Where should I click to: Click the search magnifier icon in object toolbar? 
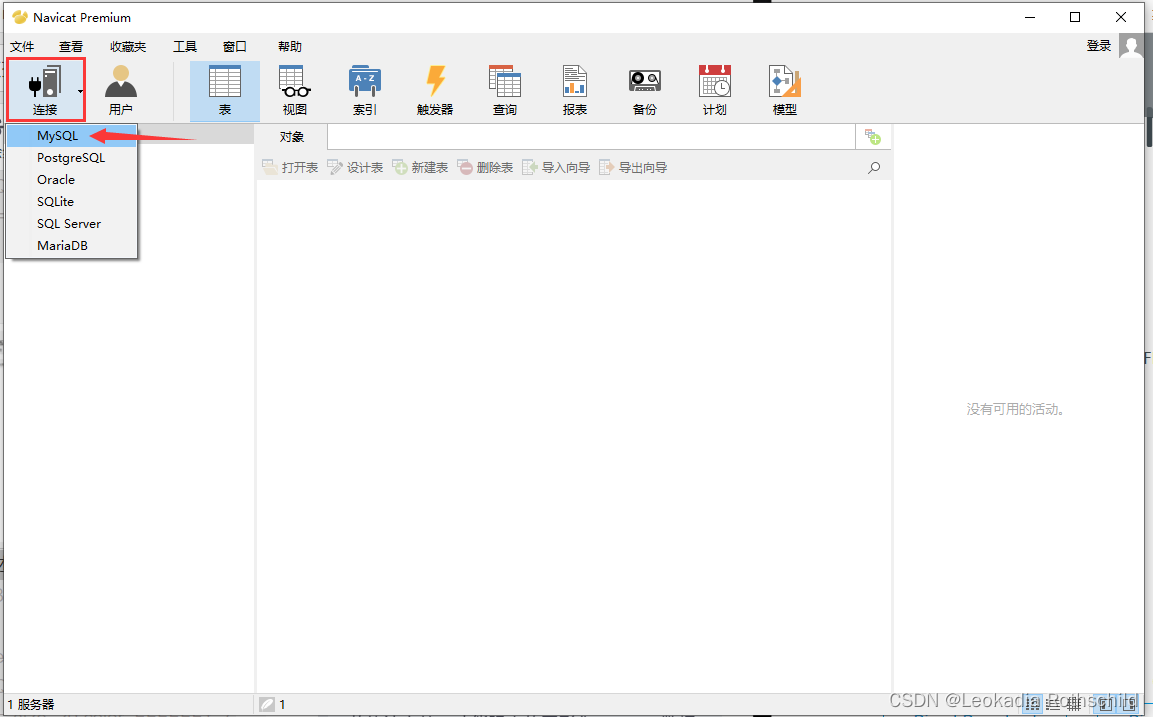coord(874,168)
